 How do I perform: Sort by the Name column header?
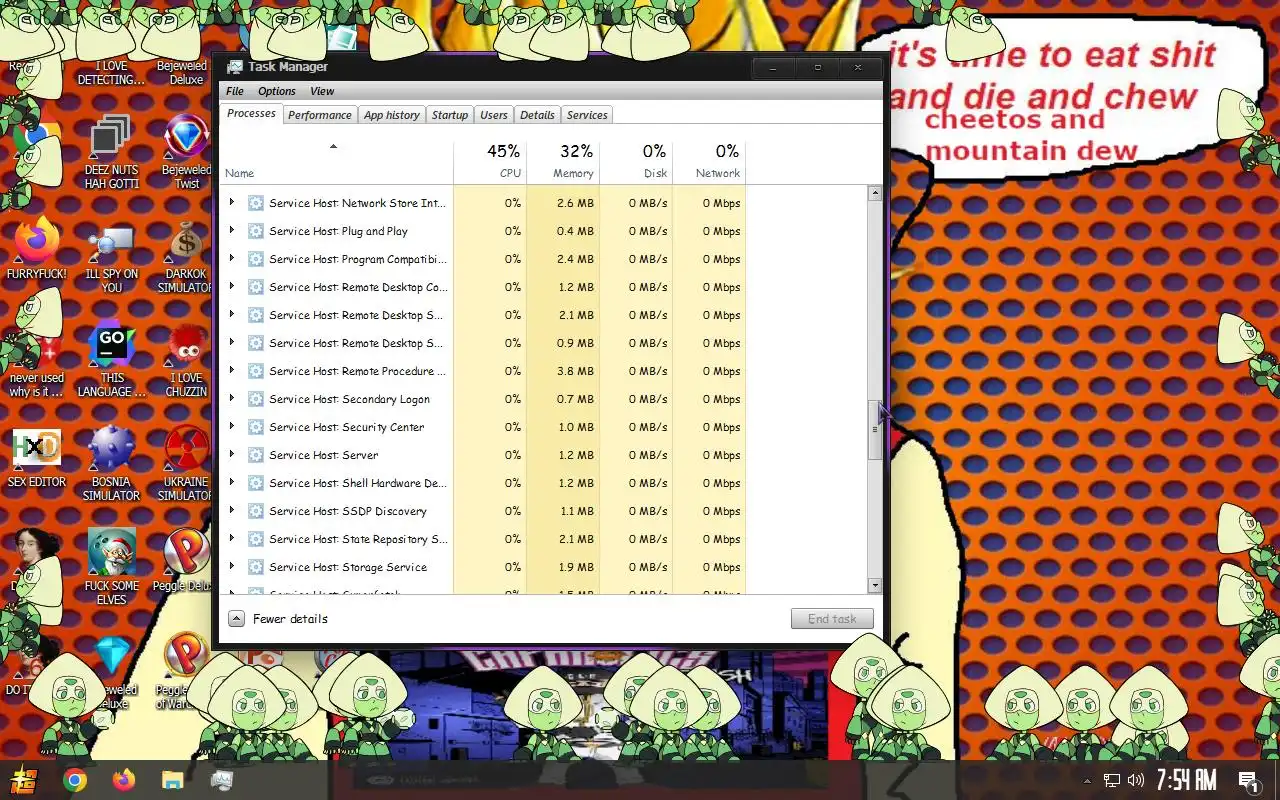[336, 161]
